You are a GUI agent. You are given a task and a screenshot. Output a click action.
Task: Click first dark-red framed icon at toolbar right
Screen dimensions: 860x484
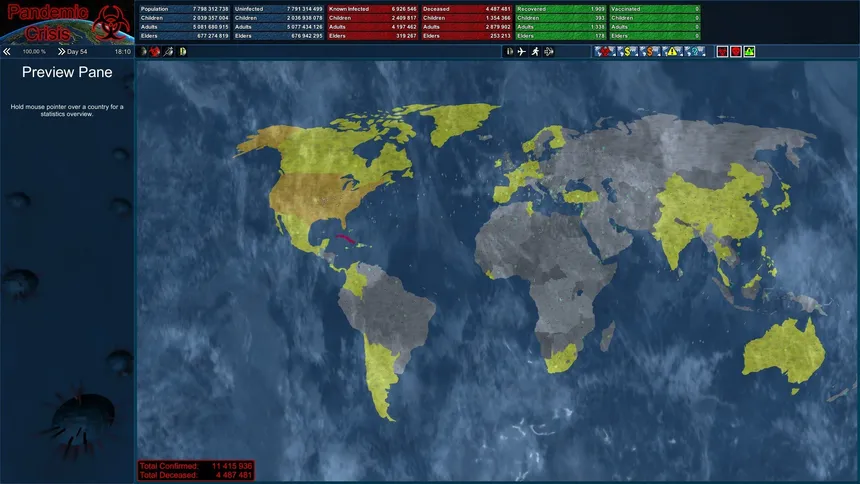[722, 52]
